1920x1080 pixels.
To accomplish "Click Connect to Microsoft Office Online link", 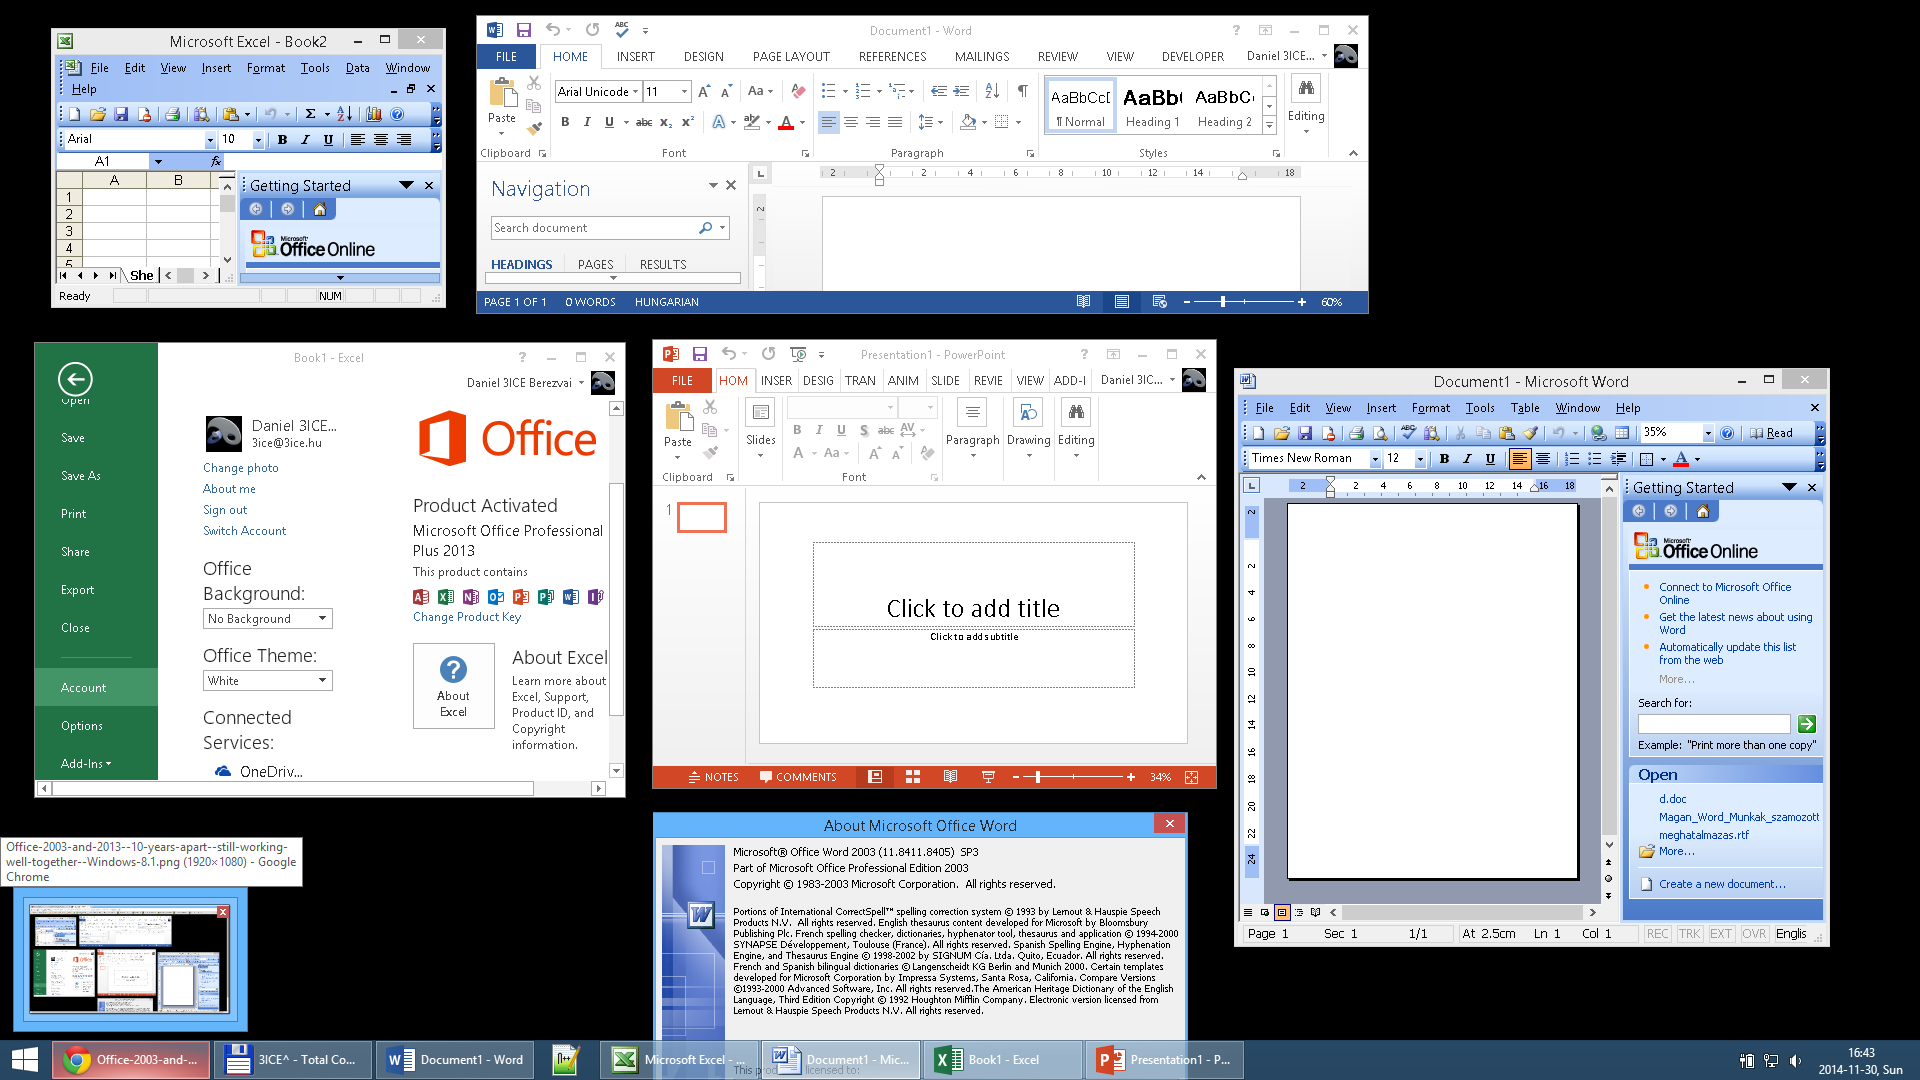I will (1724, 594).
